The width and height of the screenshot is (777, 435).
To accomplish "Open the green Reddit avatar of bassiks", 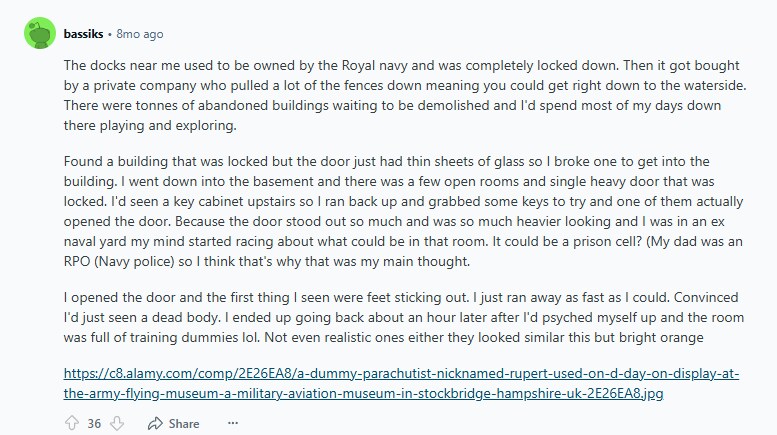I will click(x=40, y=33).
